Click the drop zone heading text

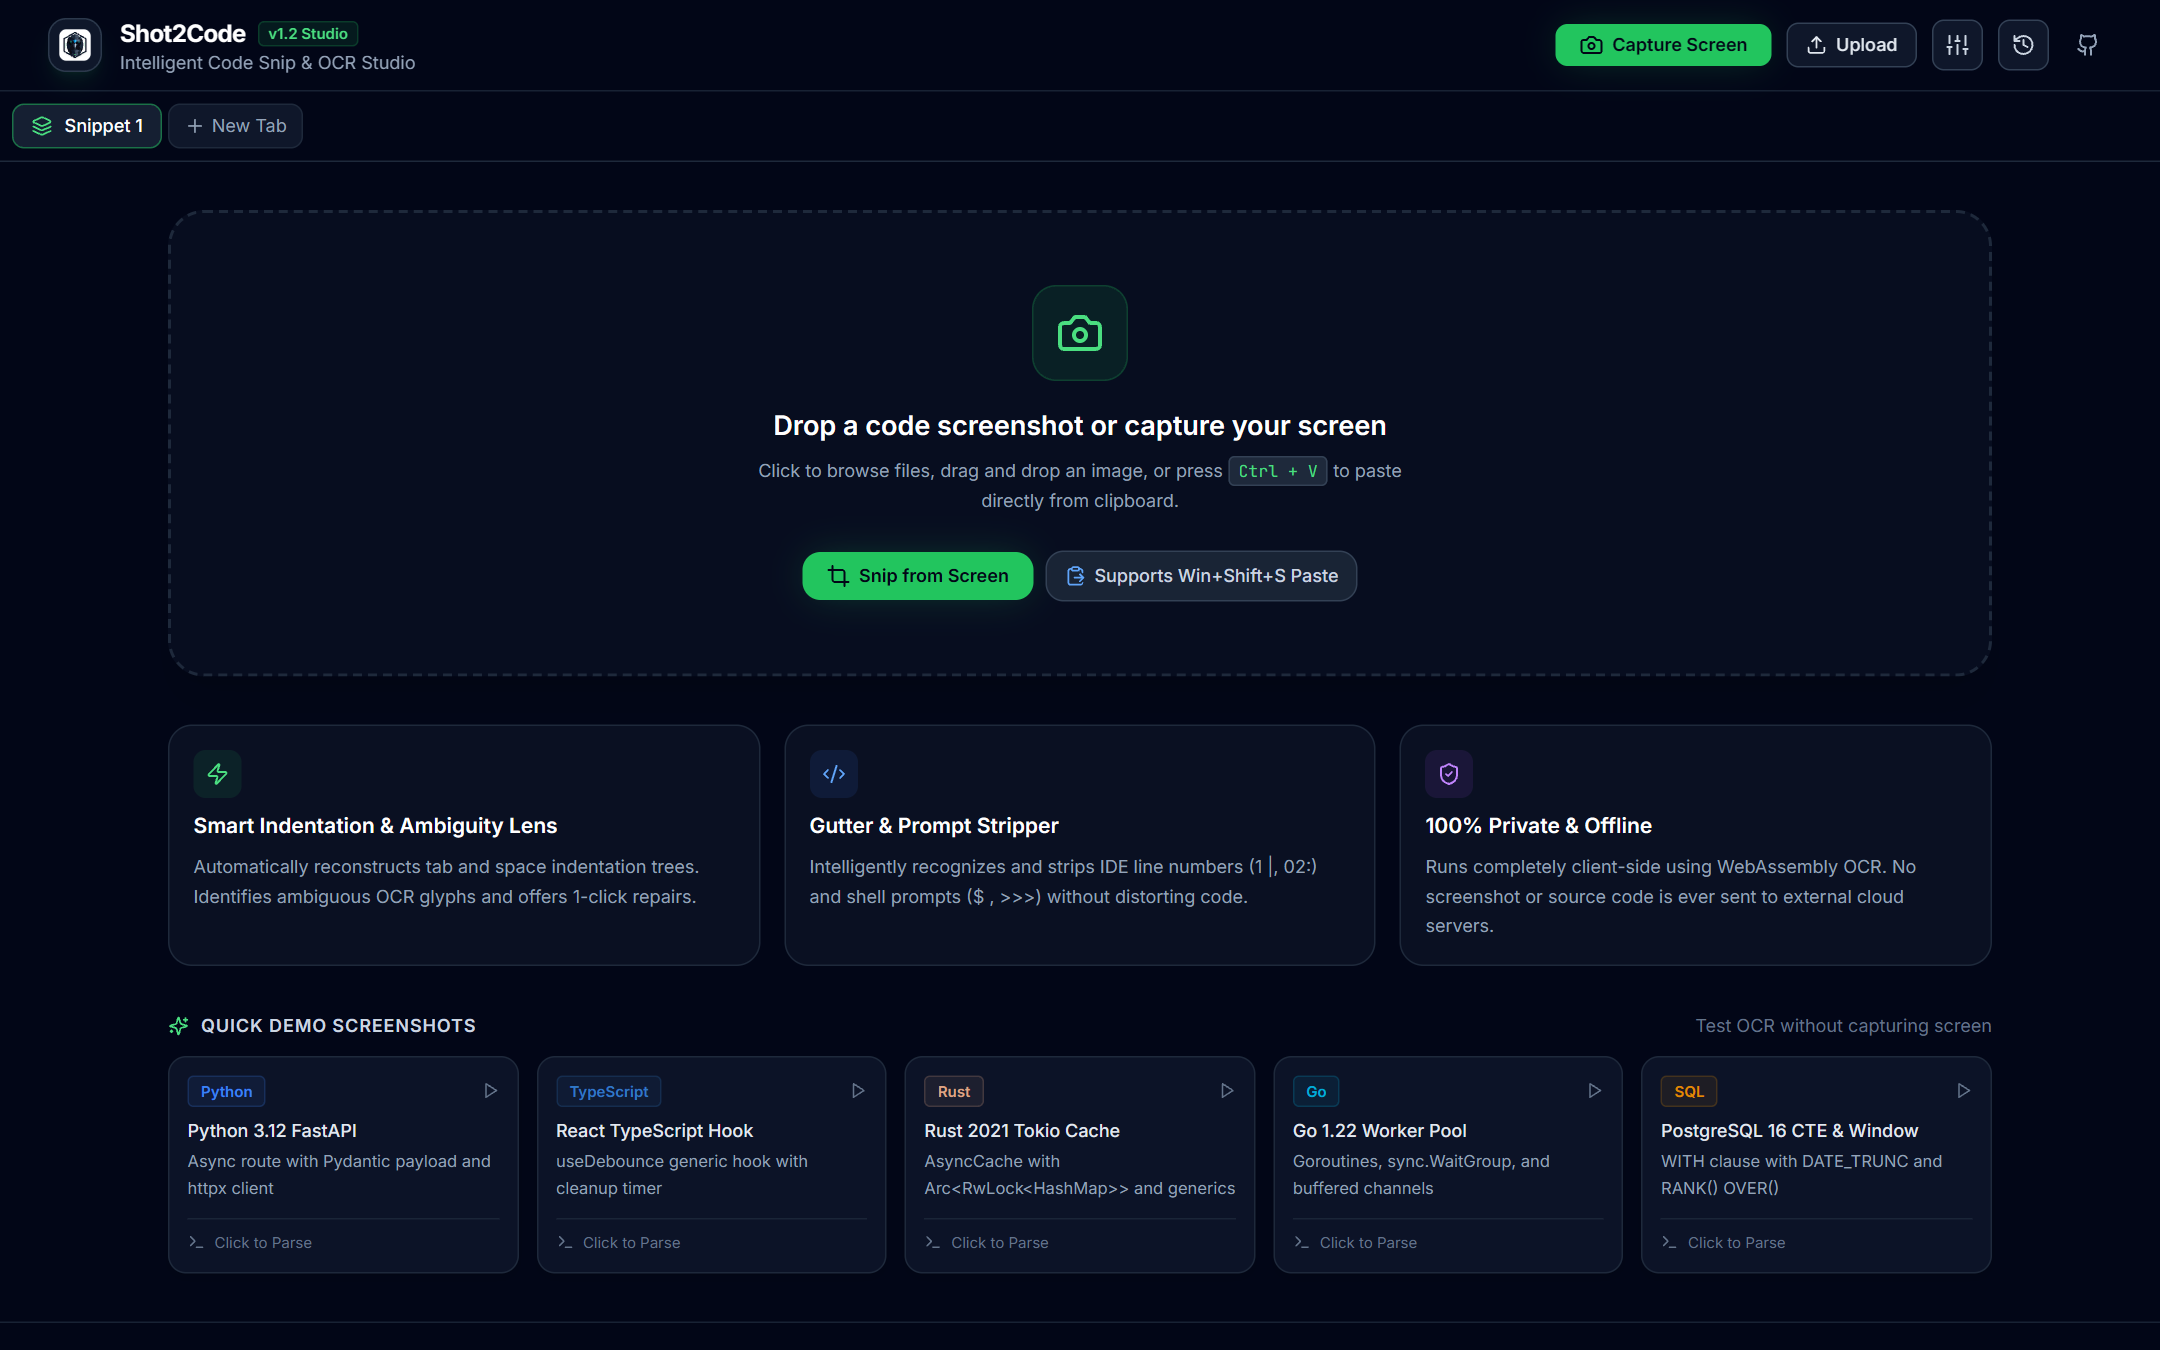1080,426
